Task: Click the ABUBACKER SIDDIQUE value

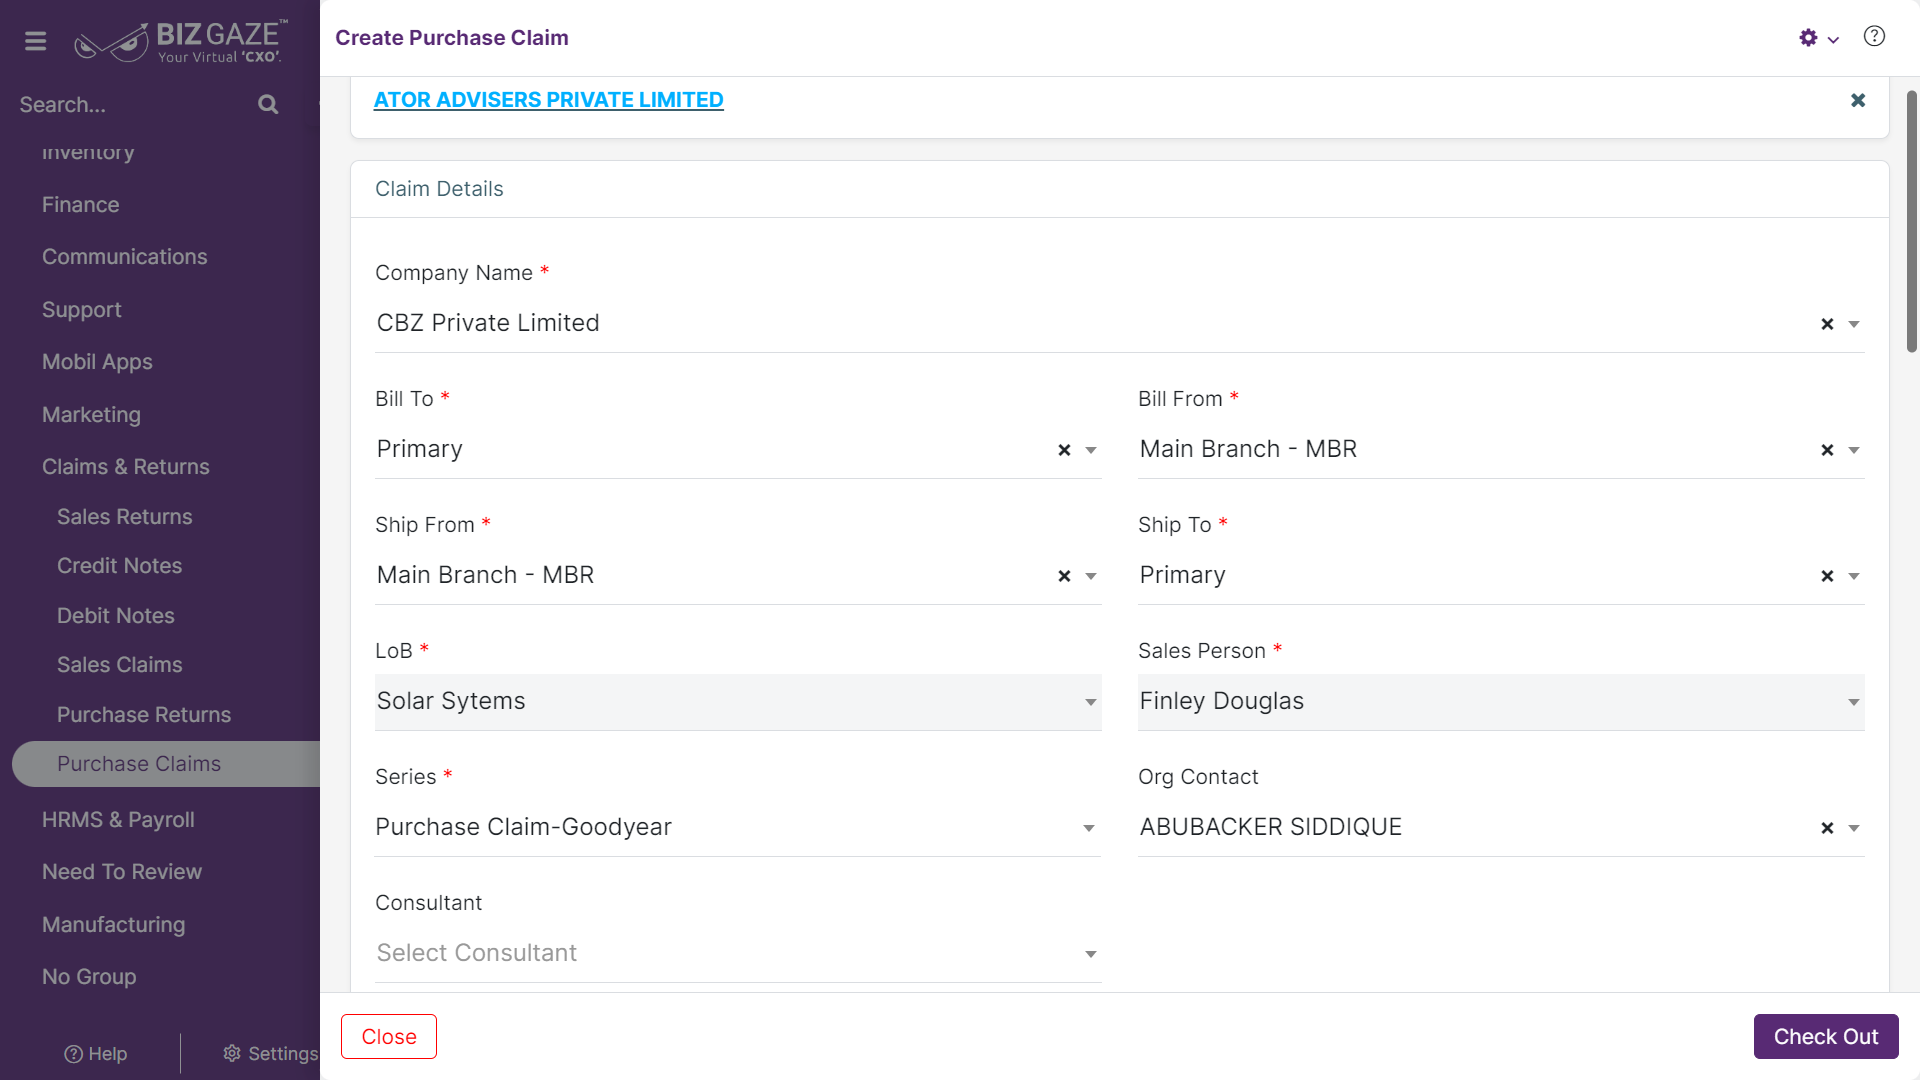Action: [x=1271, y=827]
